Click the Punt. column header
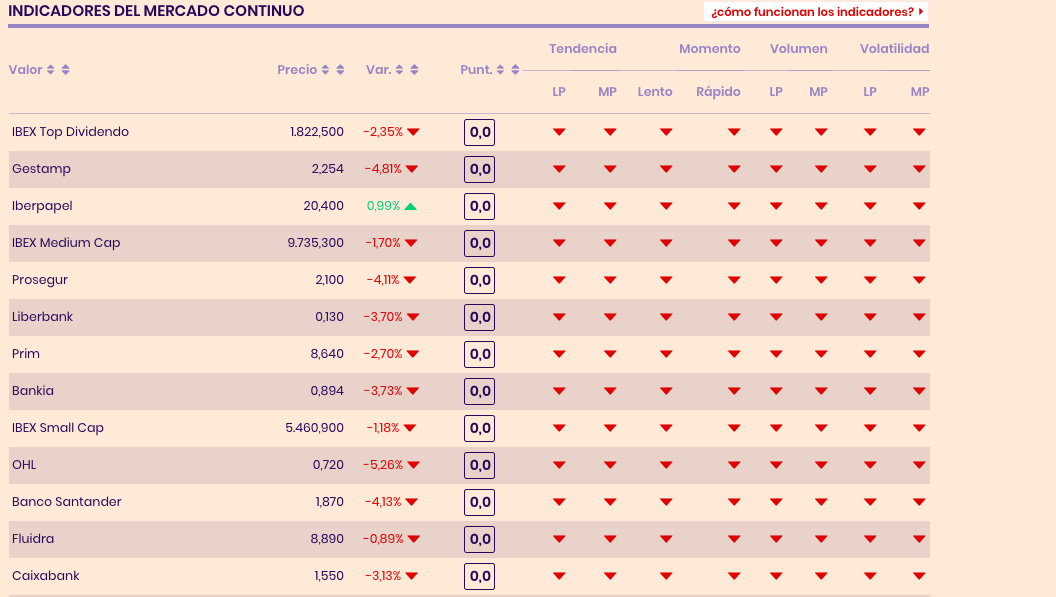Screen dimensions: 1056x597 click(476, 69)
